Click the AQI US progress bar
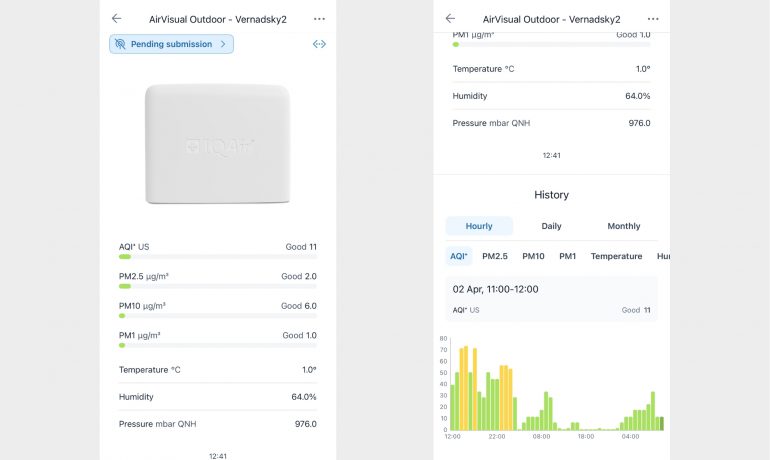 click(x=217, y=257)
